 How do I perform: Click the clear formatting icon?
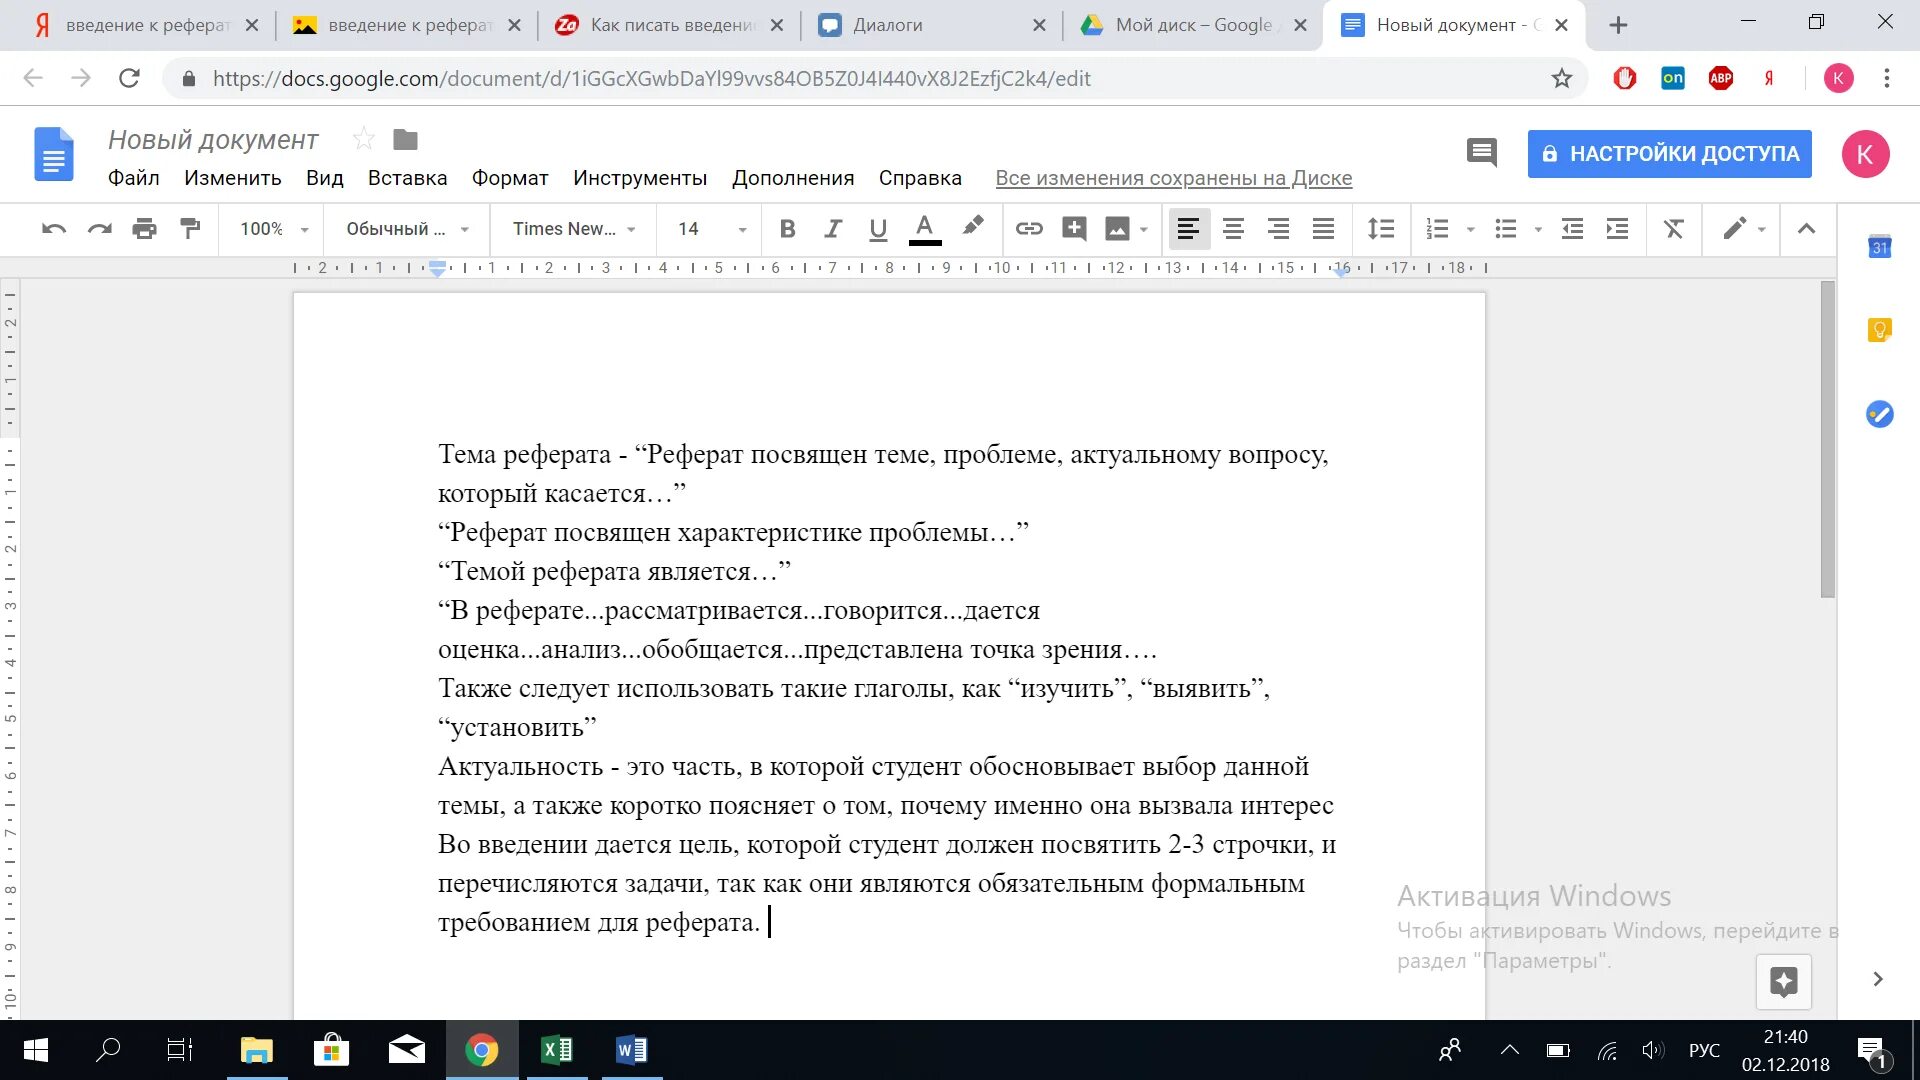pyautogui.click(x=1673, y=229)
